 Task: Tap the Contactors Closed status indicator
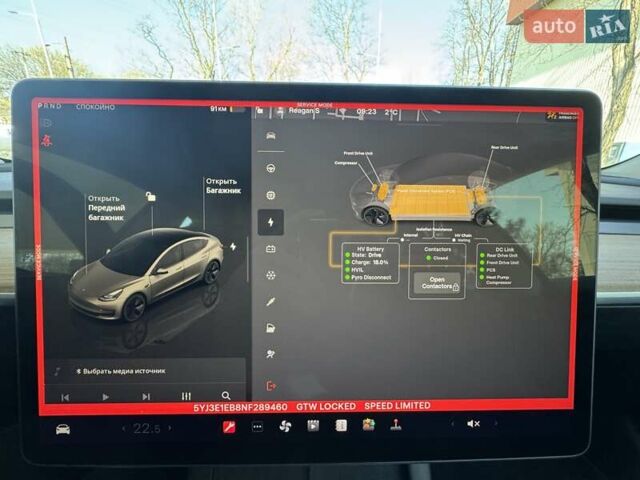coord(437,258)
